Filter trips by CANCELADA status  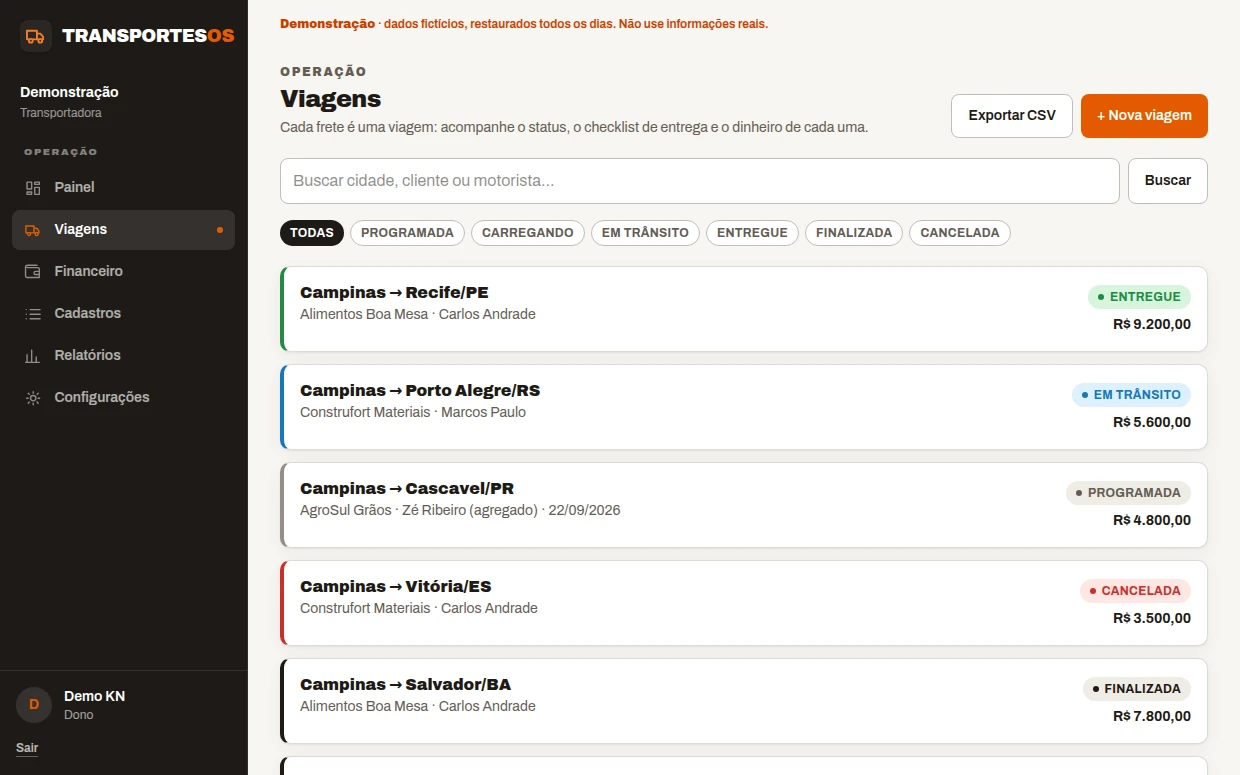(x=960, y=233)
